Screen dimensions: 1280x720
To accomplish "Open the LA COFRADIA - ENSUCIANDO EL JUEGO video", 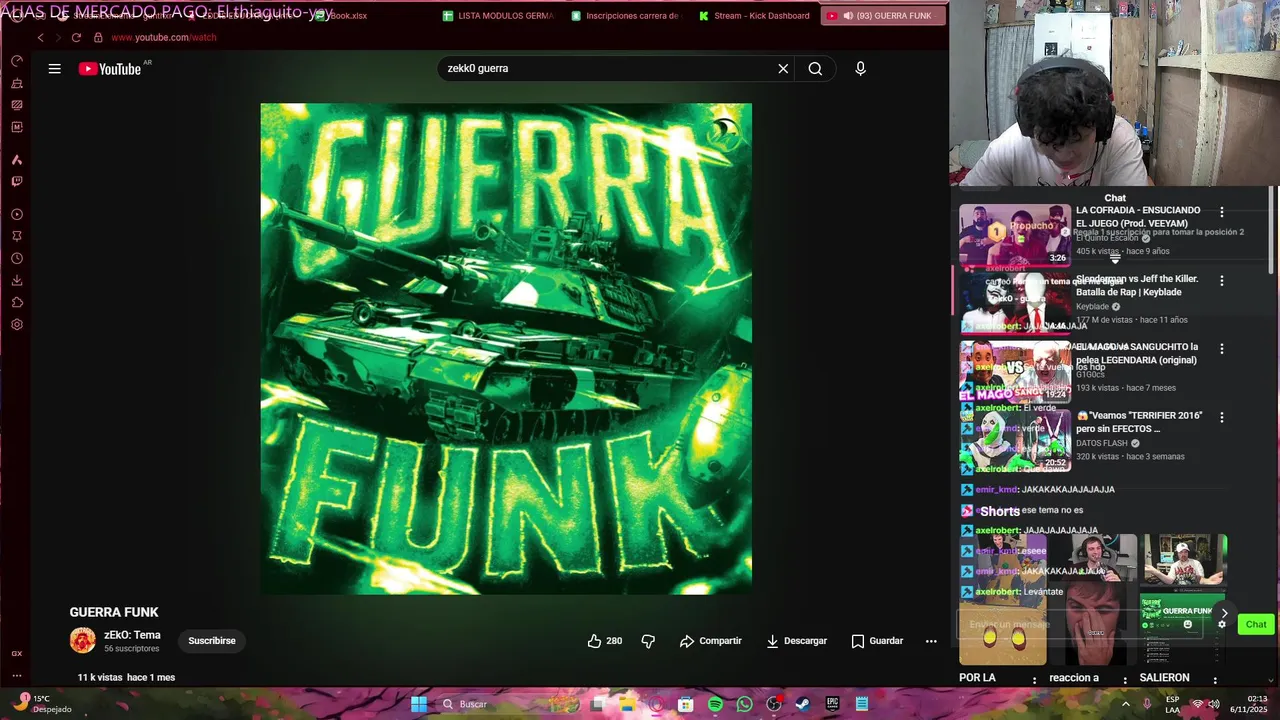I will point(1138,217).
